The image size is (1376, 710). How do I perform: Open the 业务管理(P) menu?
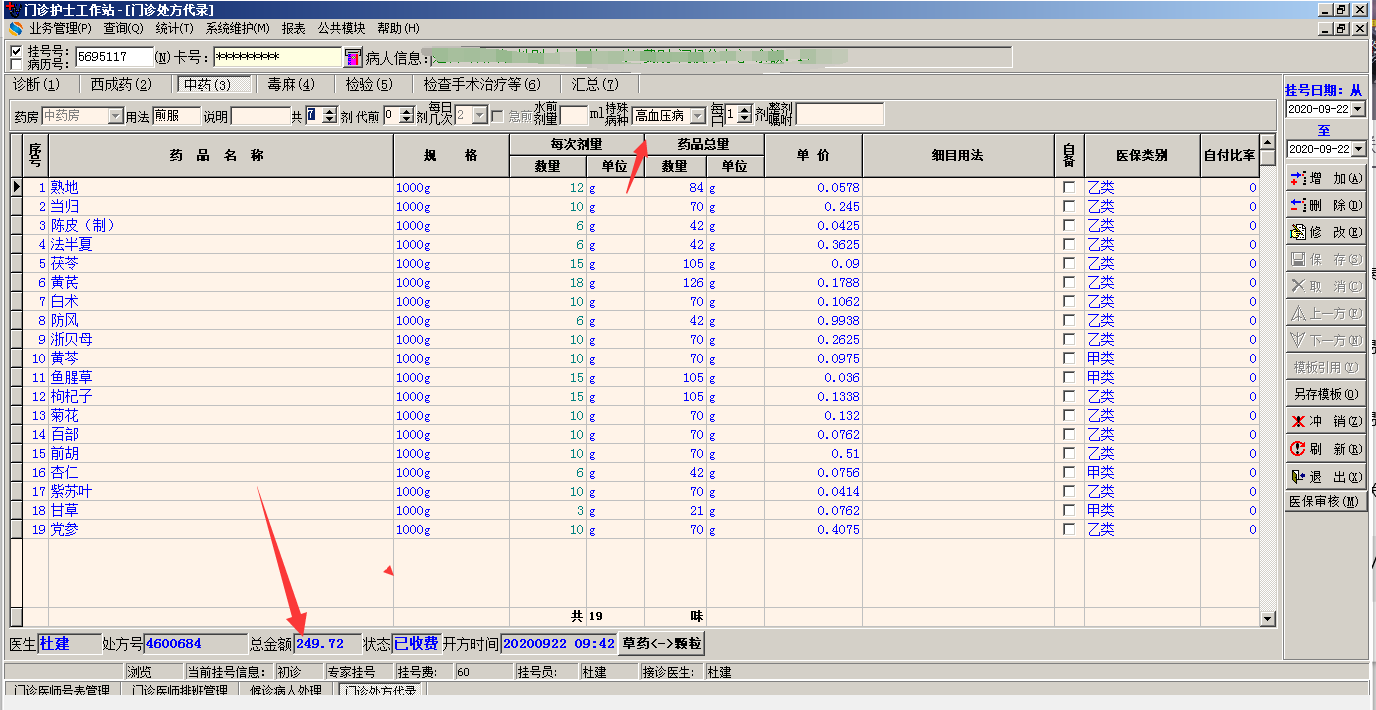[x=60, y=28]
